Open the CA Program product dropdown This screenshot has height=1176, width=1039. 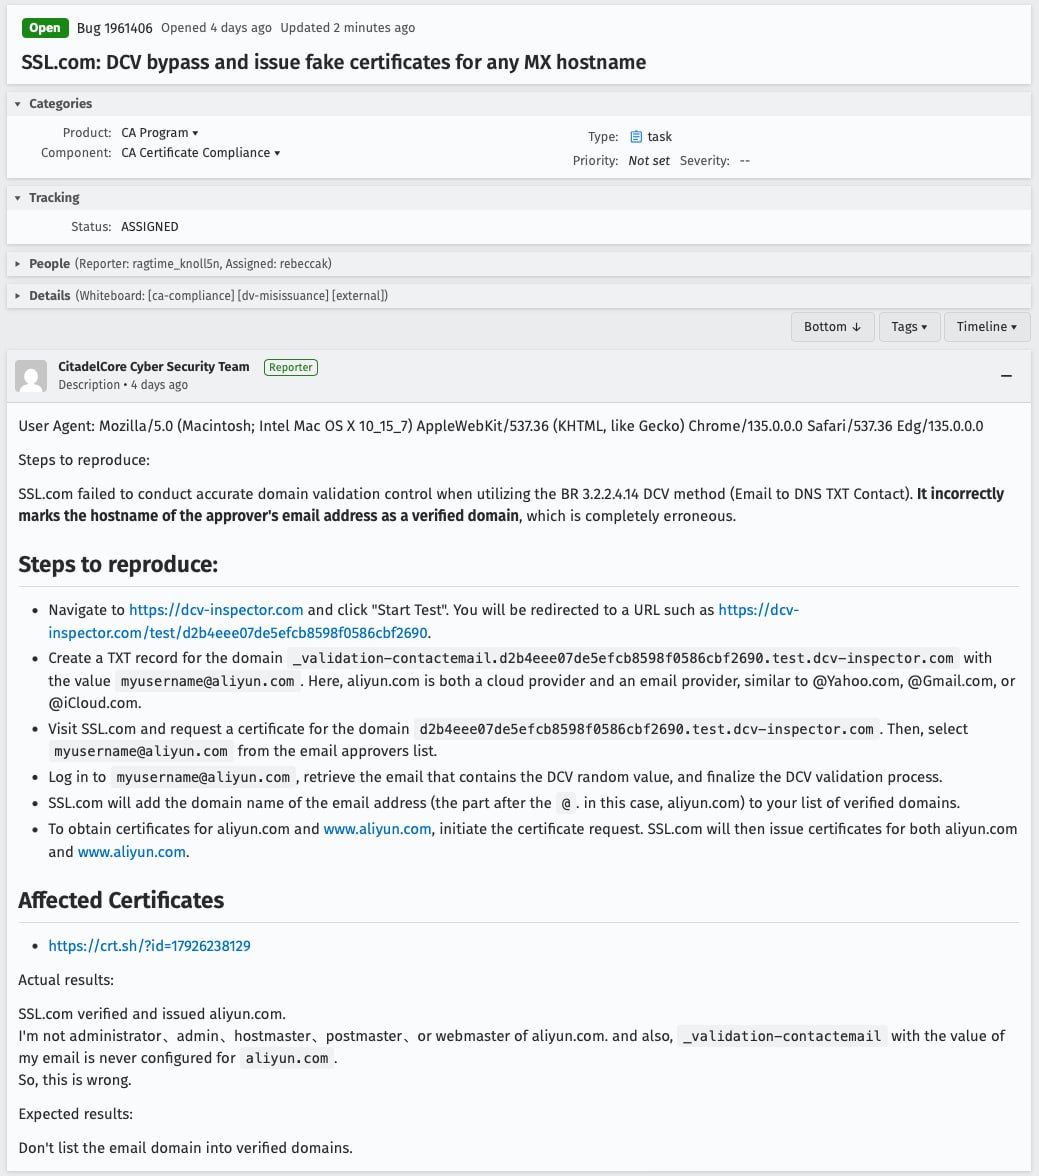pyautogui.click(x=160, y=133)
